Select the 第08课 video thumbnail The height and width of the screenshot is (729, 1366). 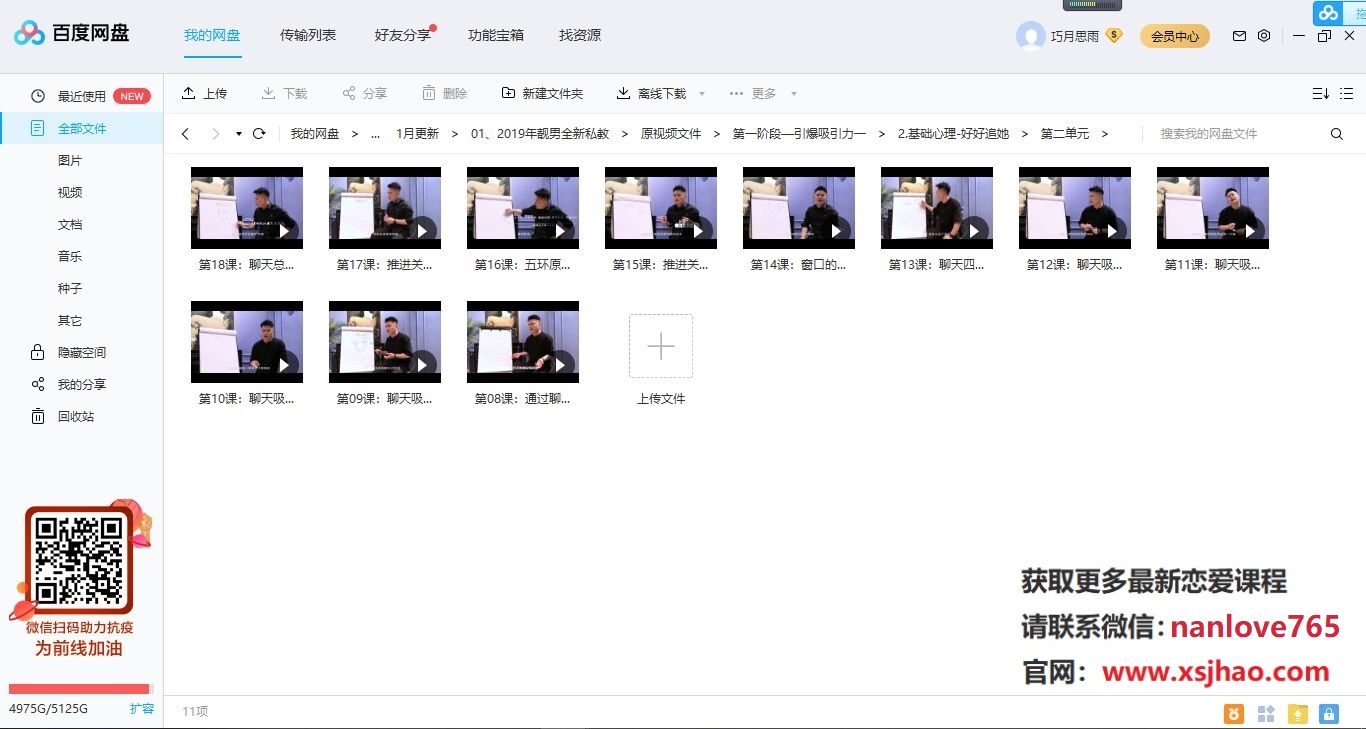tap(523, 342)
